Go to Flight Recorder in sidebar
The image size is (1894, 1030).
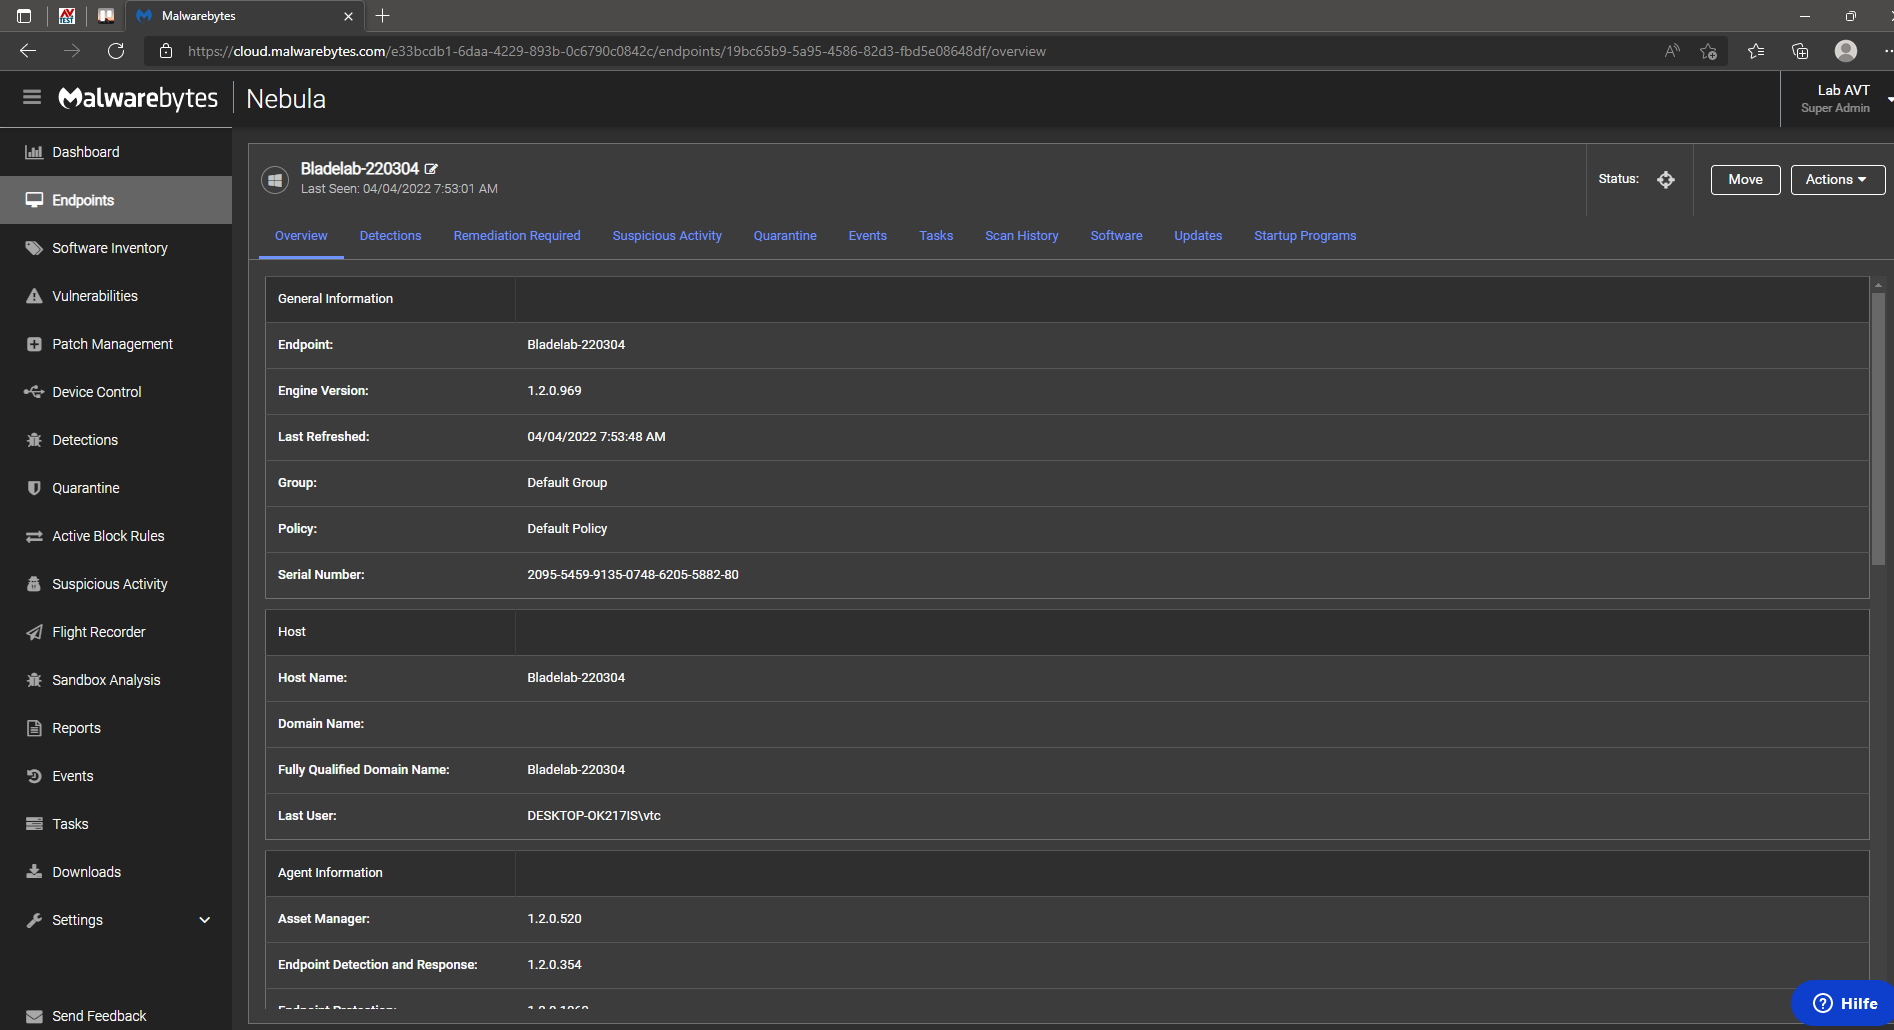[x=98, y=632]
